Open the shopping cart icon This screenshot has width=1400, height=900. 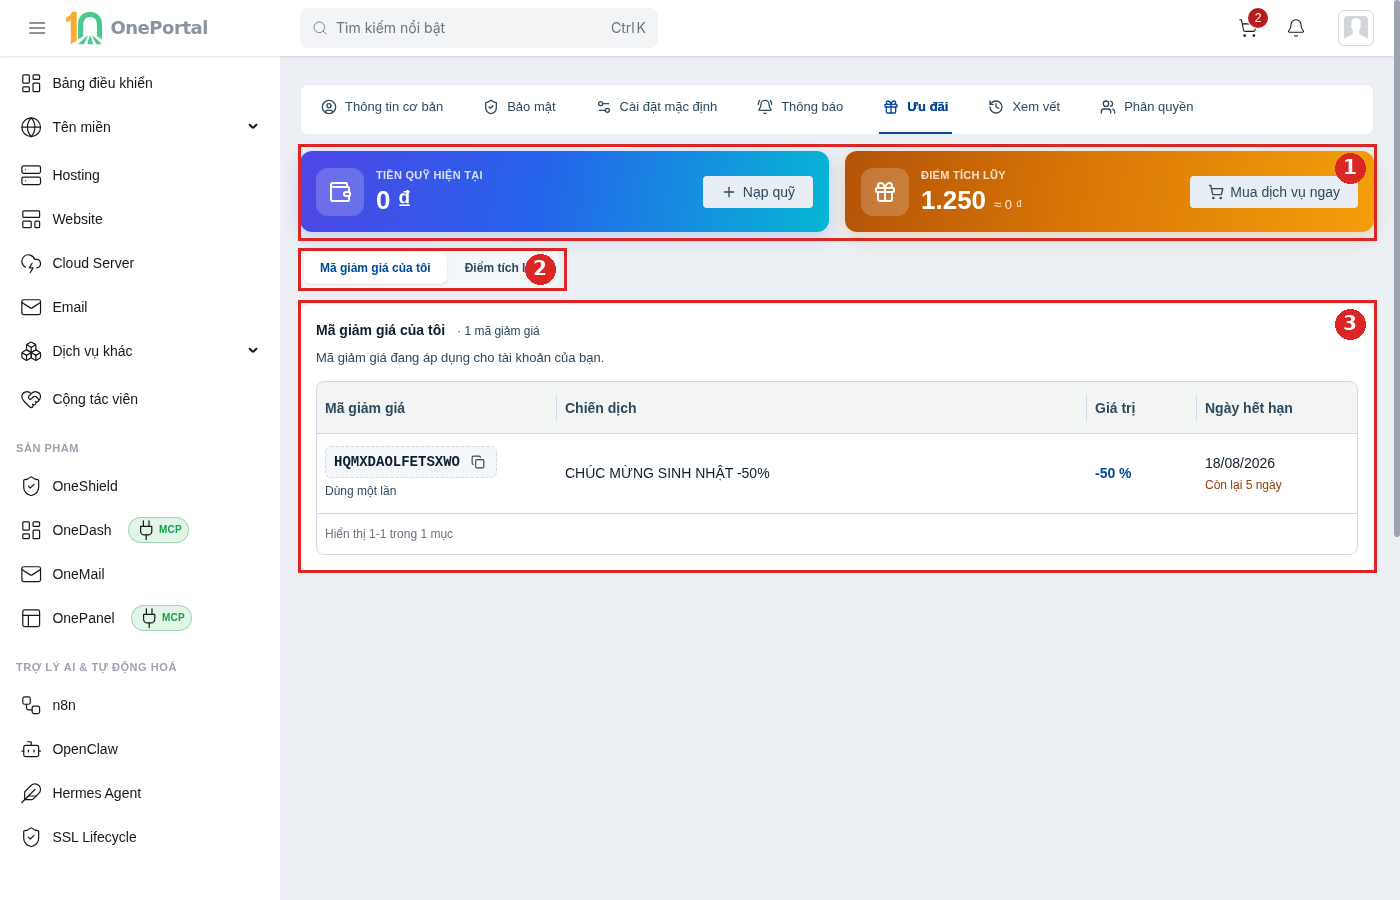(x=1248, y=28)
